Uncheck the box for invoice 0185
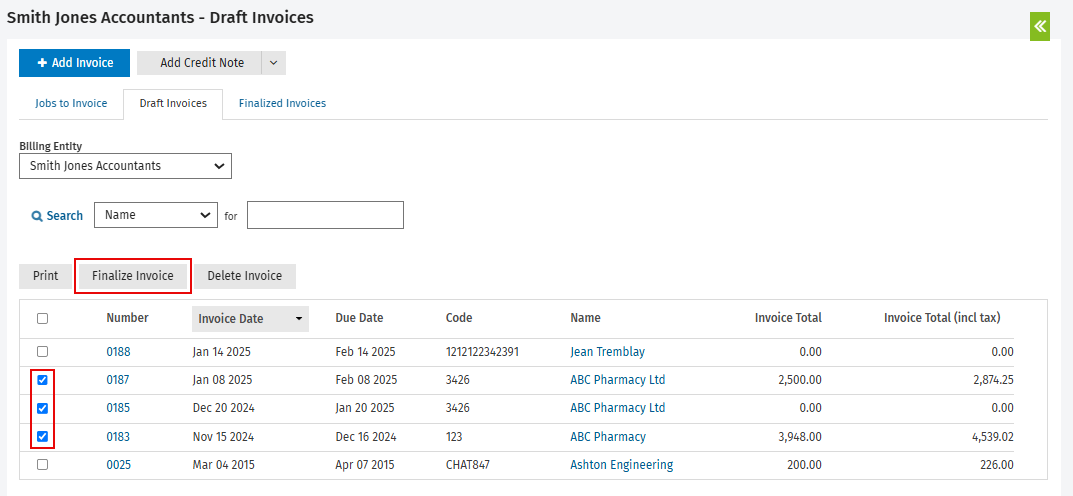1073x496 pixels. click(x=42, y=408)
